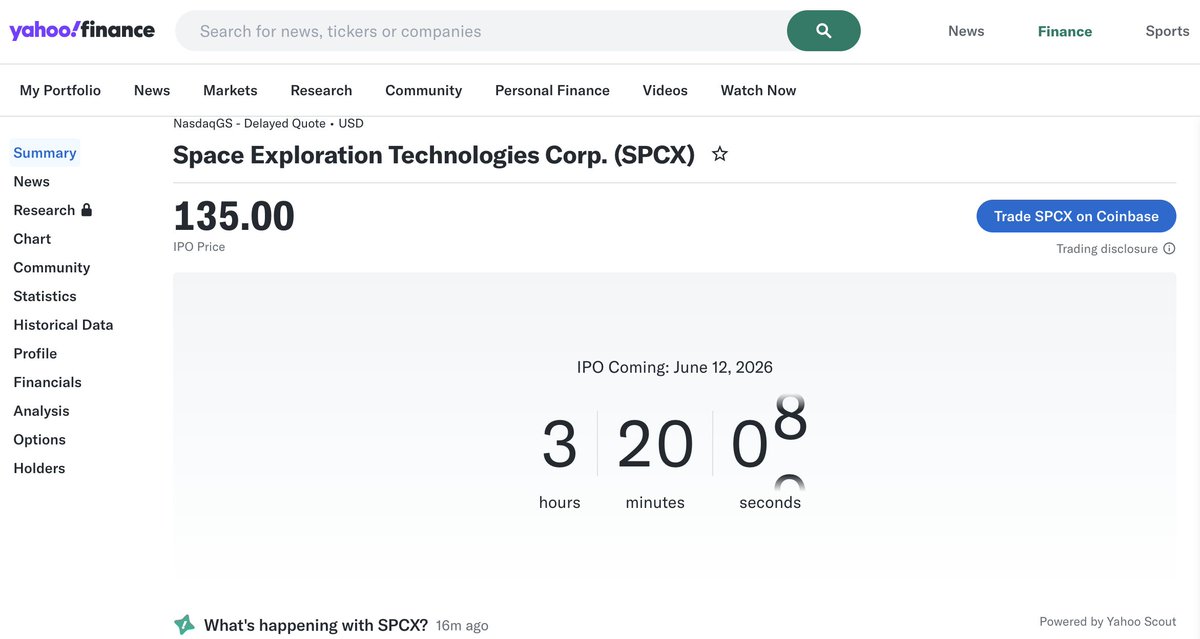
Task: Open News in the navigation bar
Action: (x=152, y=90)
